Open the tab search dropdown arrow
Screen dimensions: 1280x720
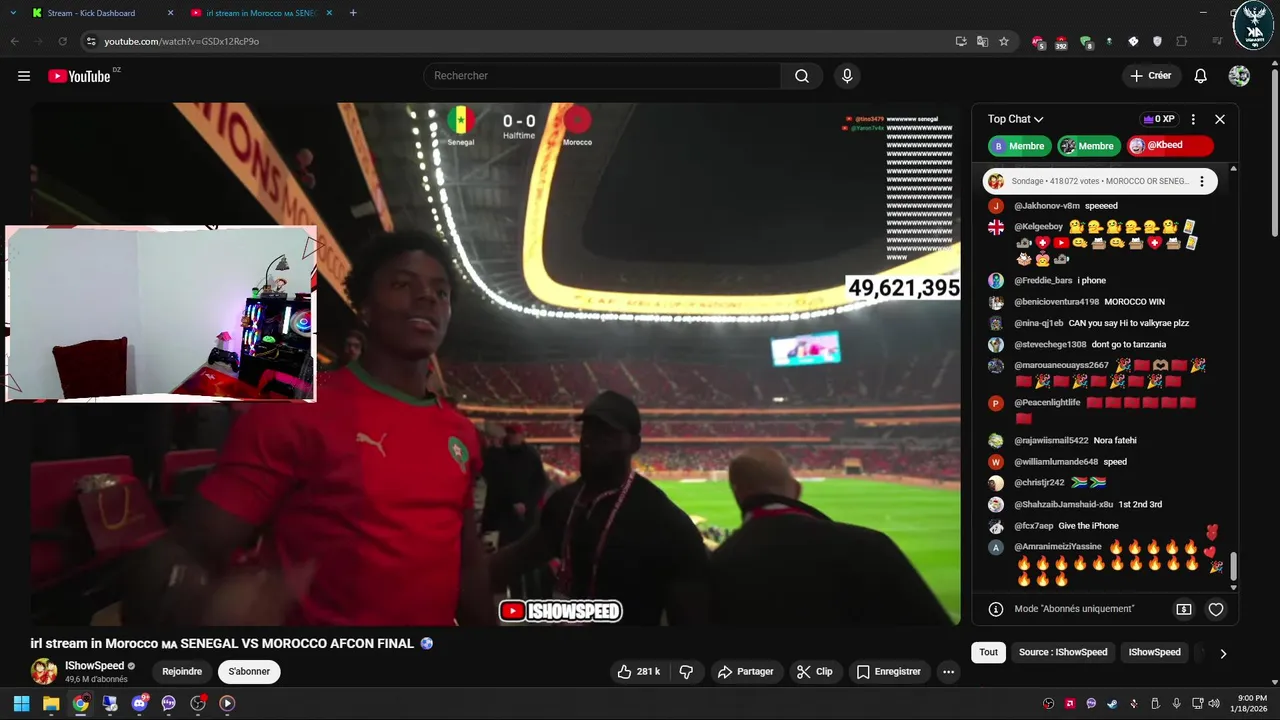13,13
